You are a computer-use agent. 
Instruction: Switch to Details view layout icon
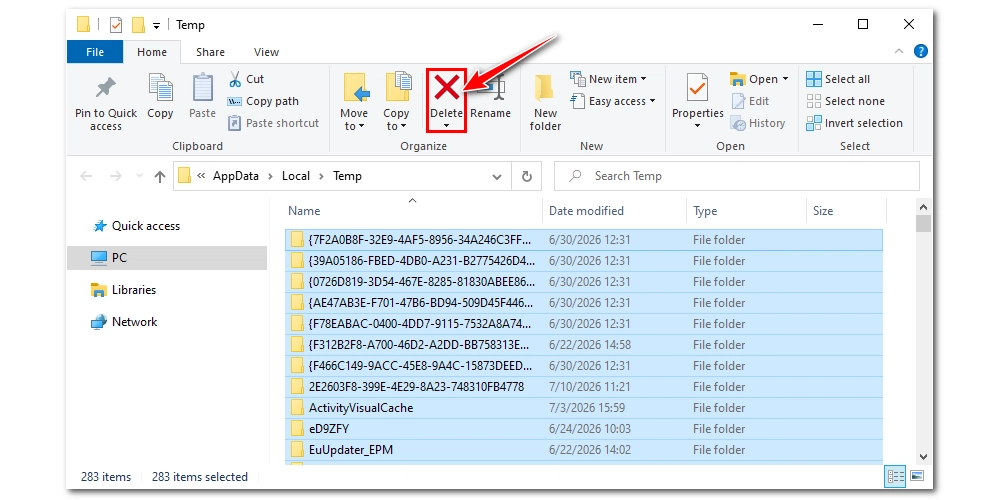tap(896, 476)
